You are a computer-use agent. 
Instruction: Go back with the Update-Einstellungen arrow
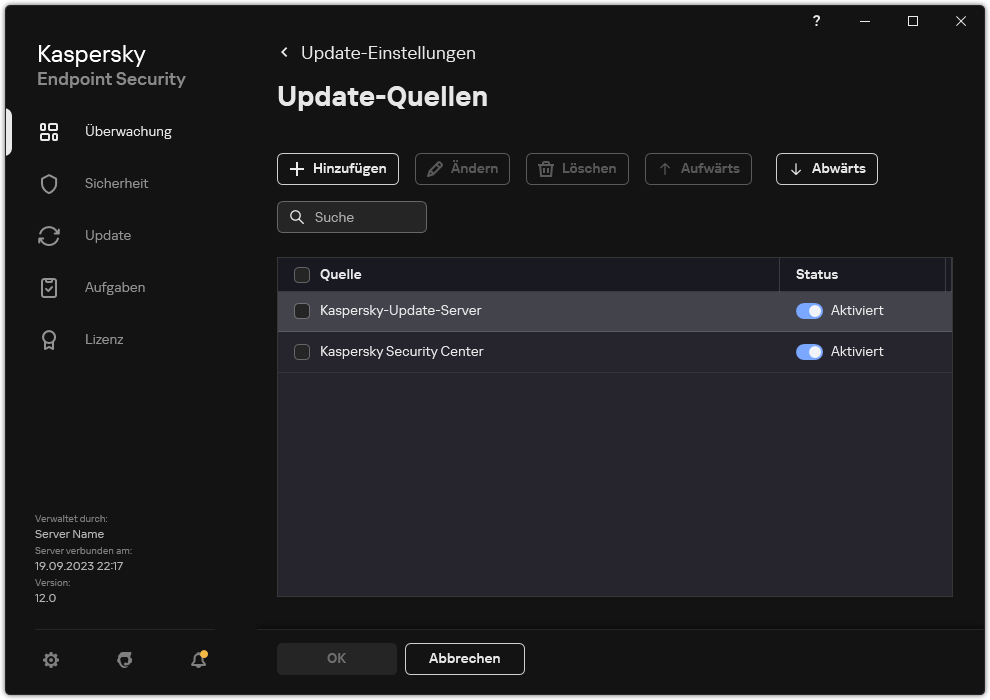(284, 52)
